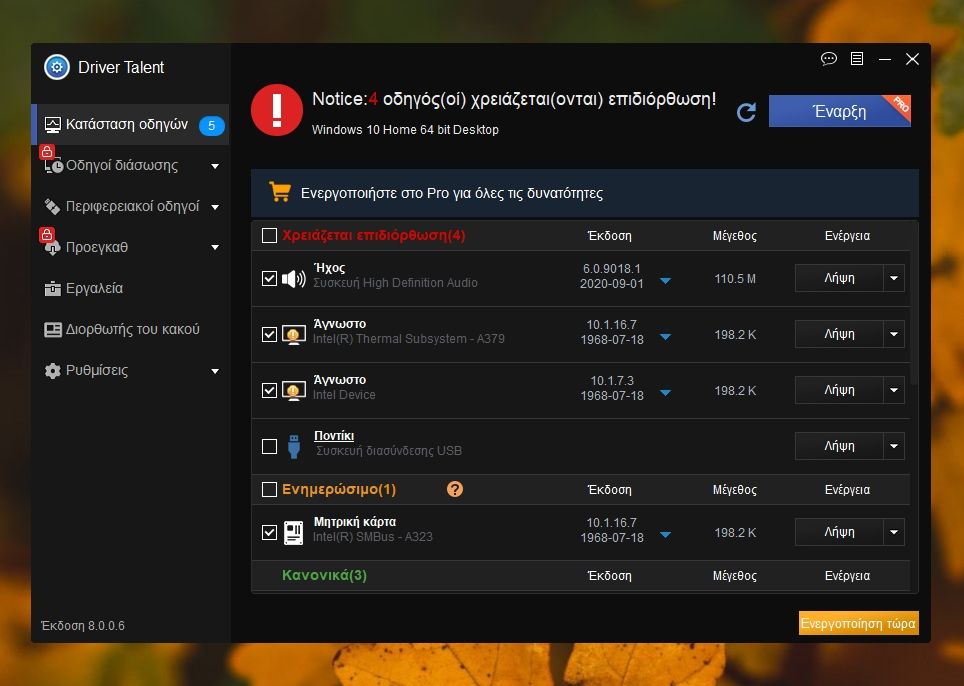The image size is (964, 686).
Task: Click the refresh scan icon
Action: click(x=746, y=112)
